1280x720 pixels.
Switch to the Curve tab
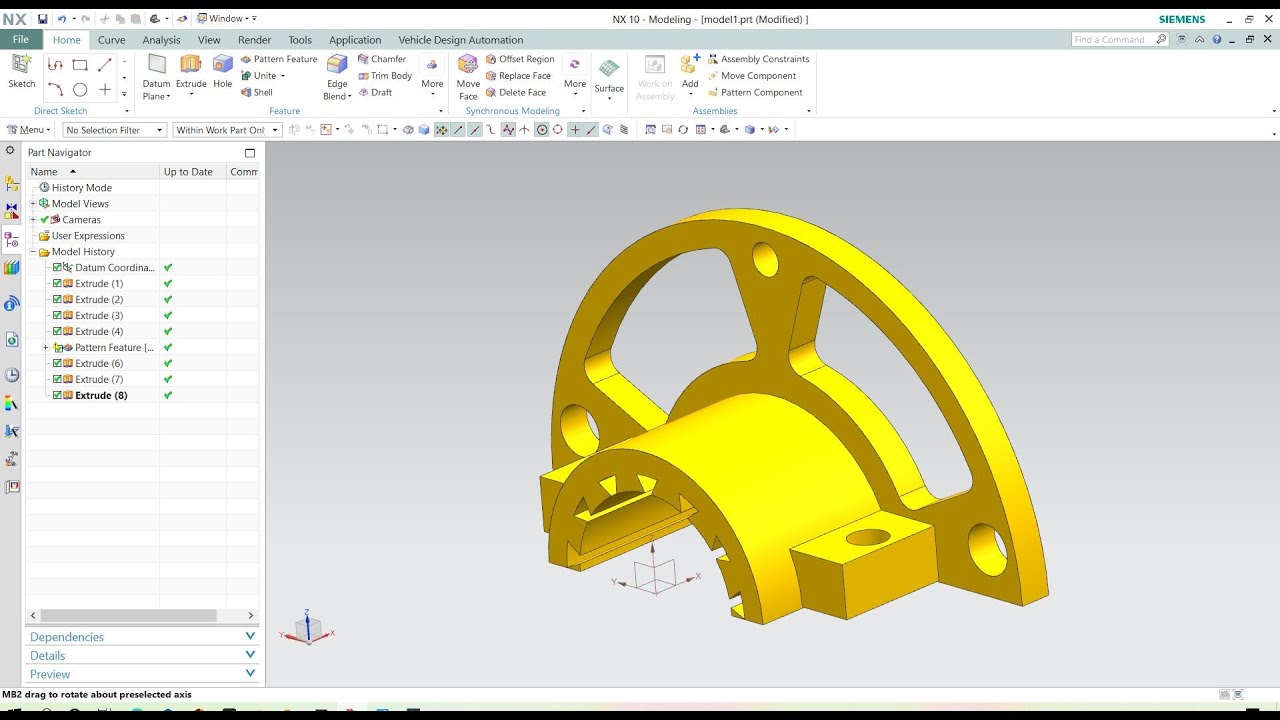(x=111, y=40)
